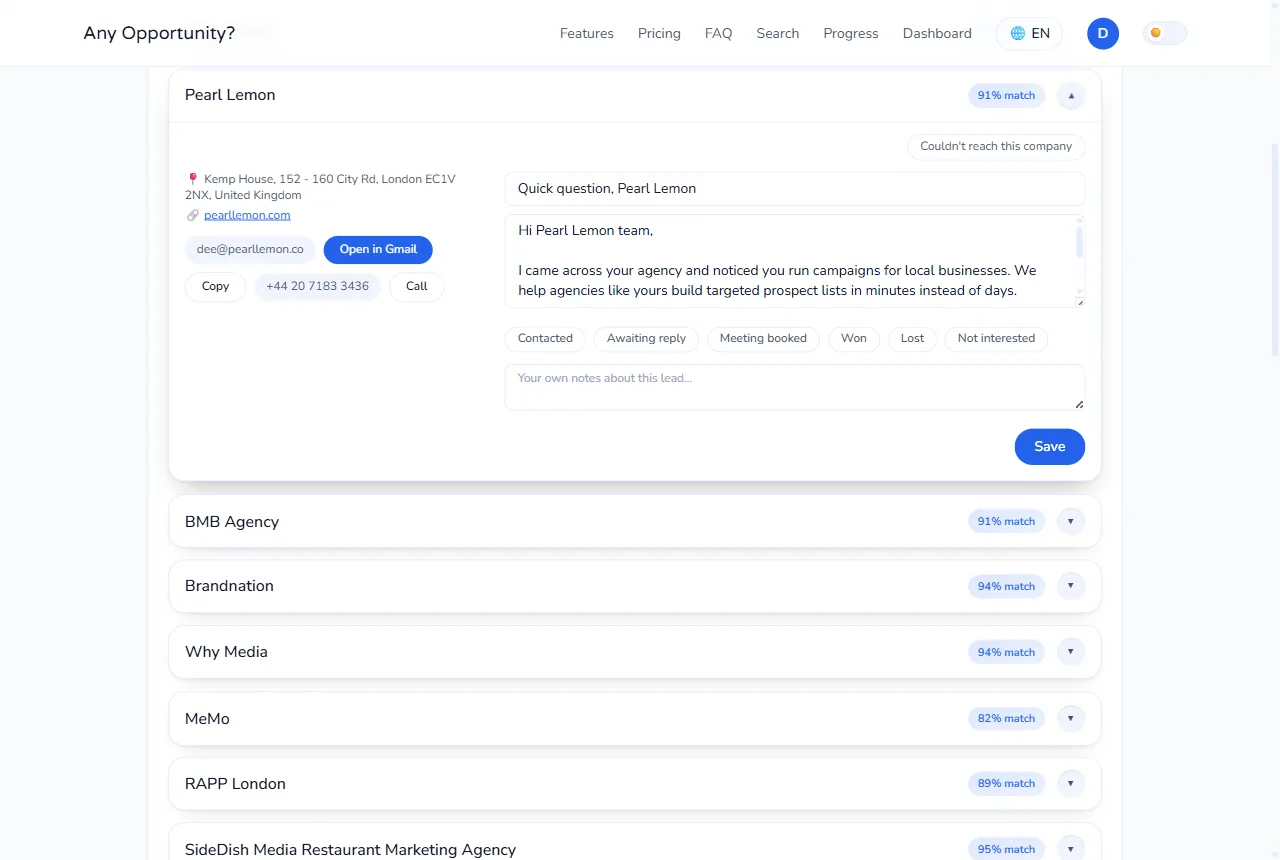1280x860 pixels.
Task: Click the globe language icon
Action: click(1018, 33)
